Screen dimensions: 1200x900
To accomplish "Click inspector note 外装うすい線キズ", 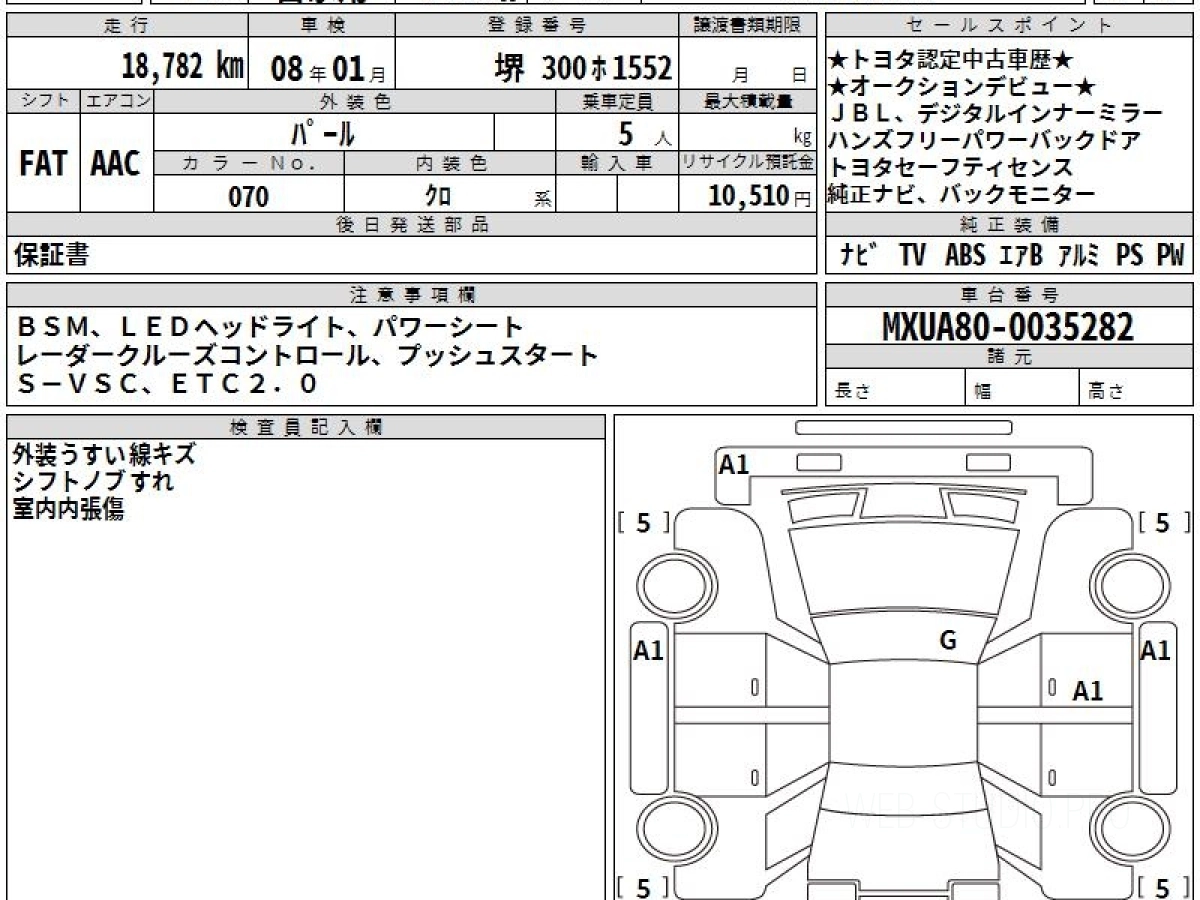I will click(104, 455).
